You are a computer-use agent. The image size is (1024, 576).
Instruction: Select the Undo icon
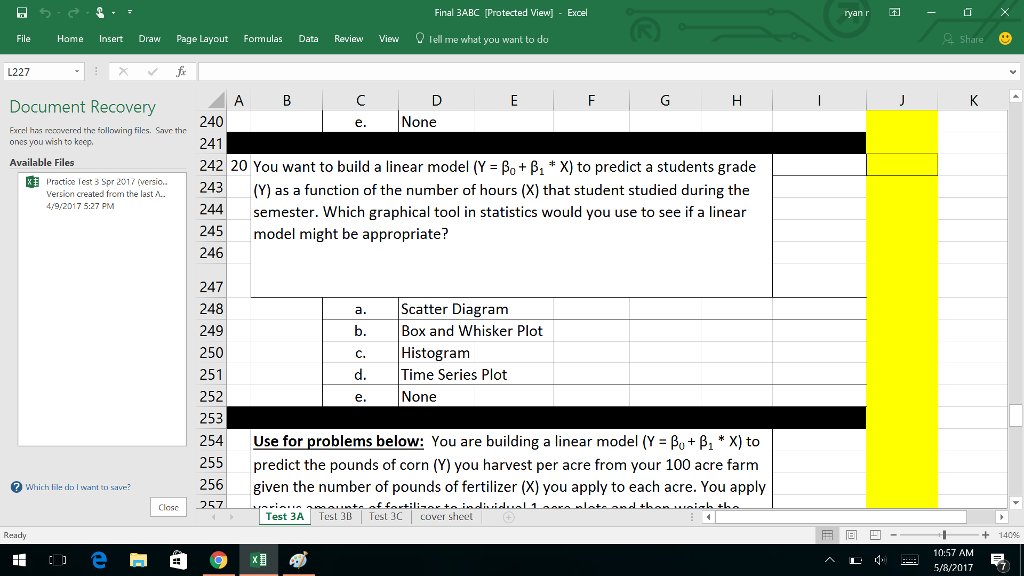pyautogui.click(x=44, y=12)
